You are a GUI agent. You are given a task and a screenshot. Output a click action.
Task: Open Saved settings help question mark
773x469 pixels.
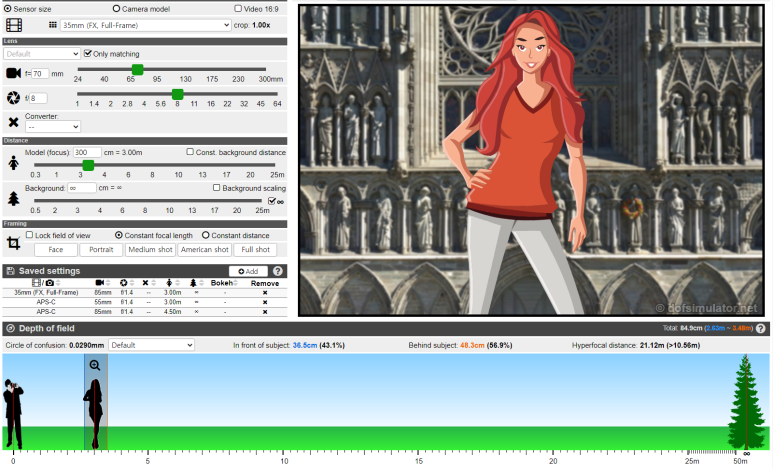(278, 271)
